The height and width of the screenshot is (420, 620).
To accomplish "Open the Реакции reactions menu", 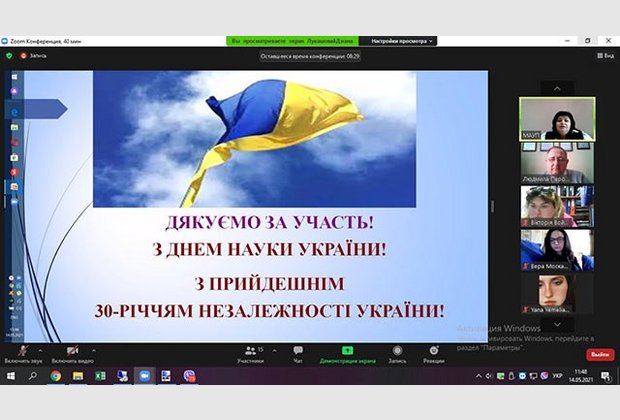I will [x=435, y=353].
